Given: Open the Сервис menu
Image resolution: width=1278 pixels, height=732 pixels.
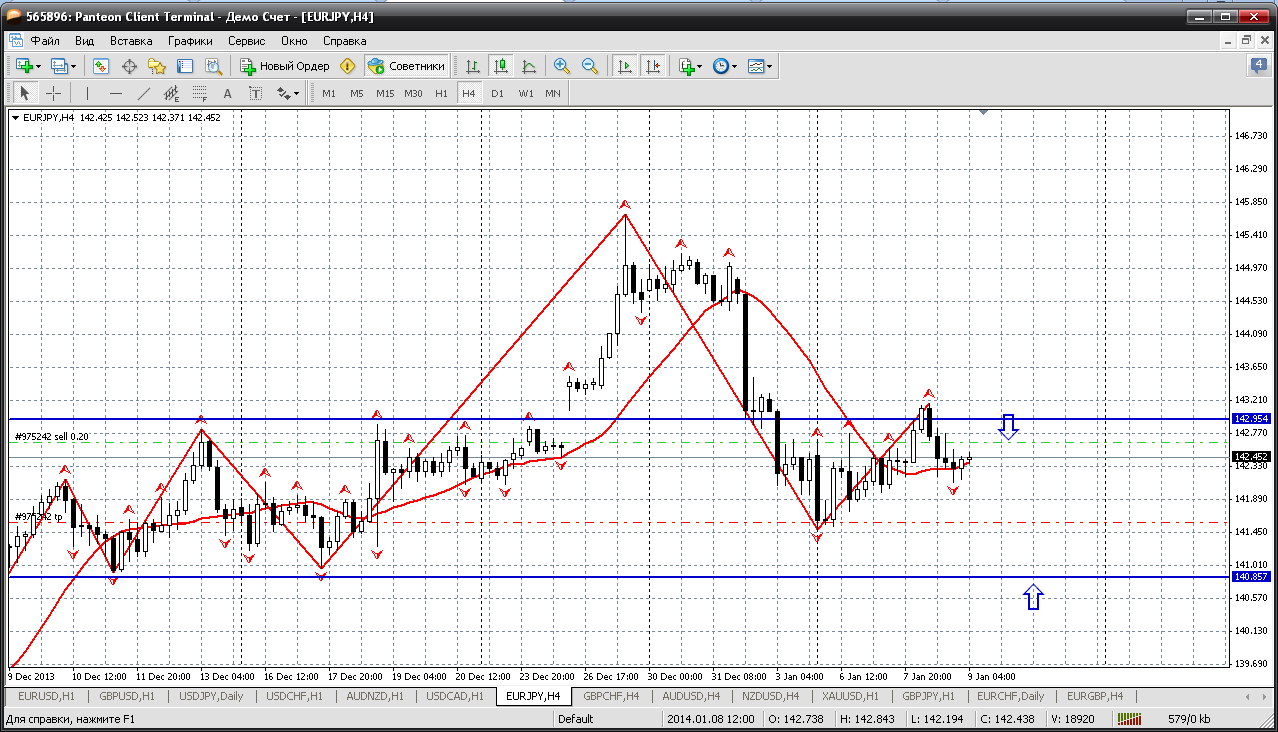Looking at the screenshot, I should pos(246,41).
